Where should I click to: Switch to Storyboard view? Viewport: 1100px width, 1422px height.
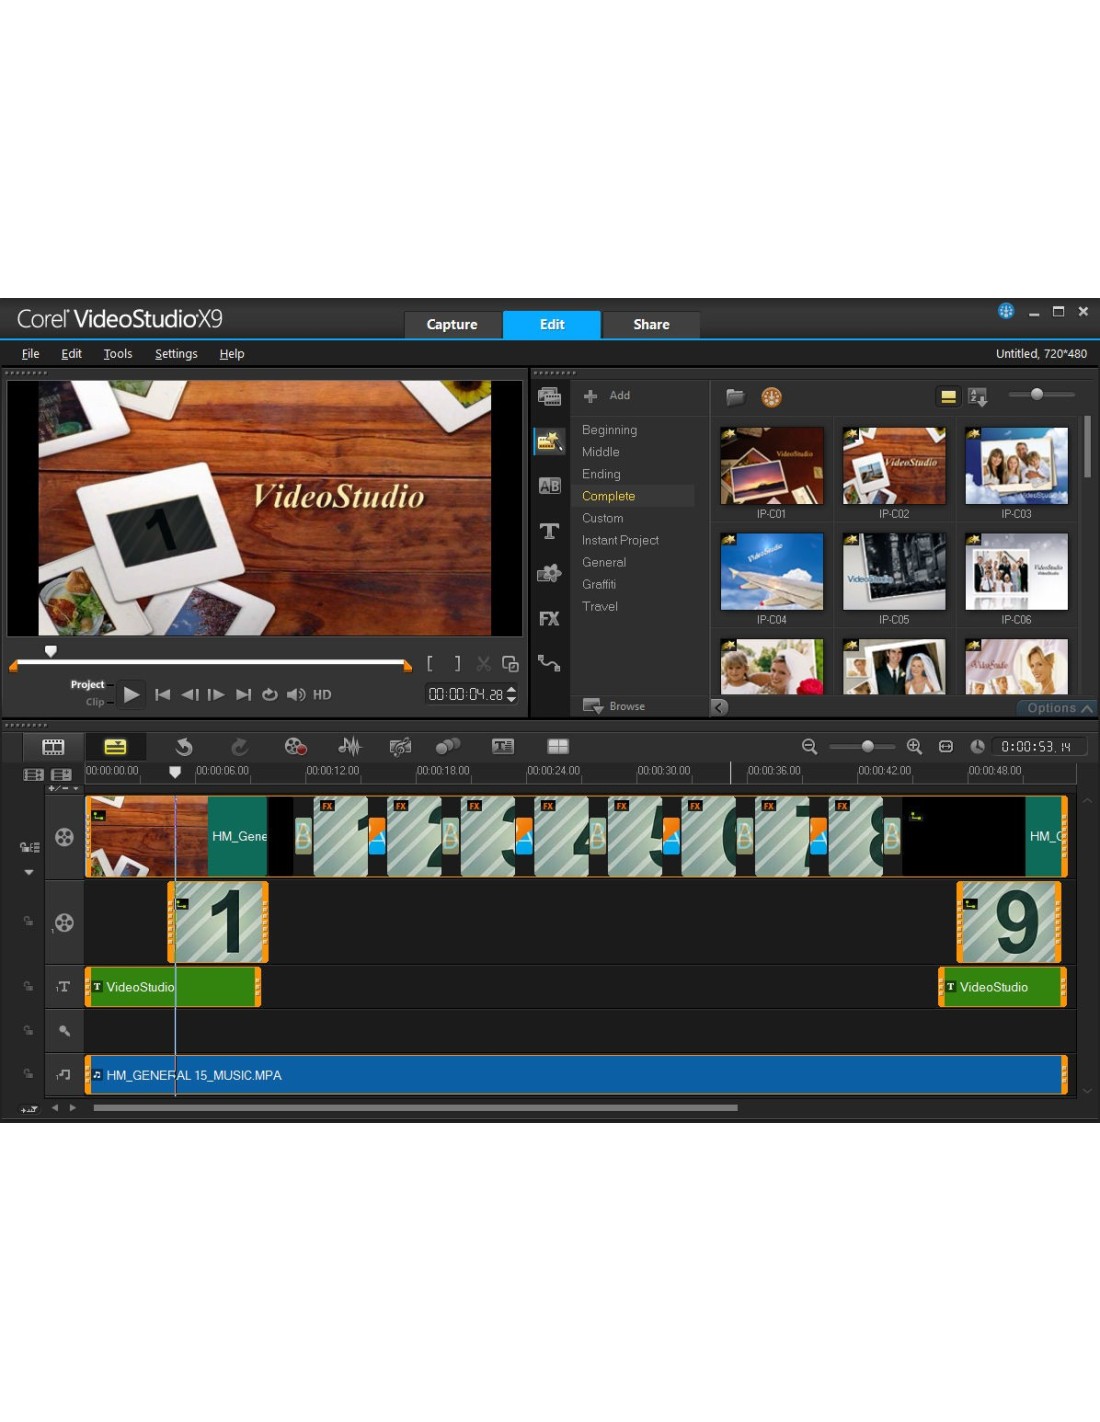53,747
